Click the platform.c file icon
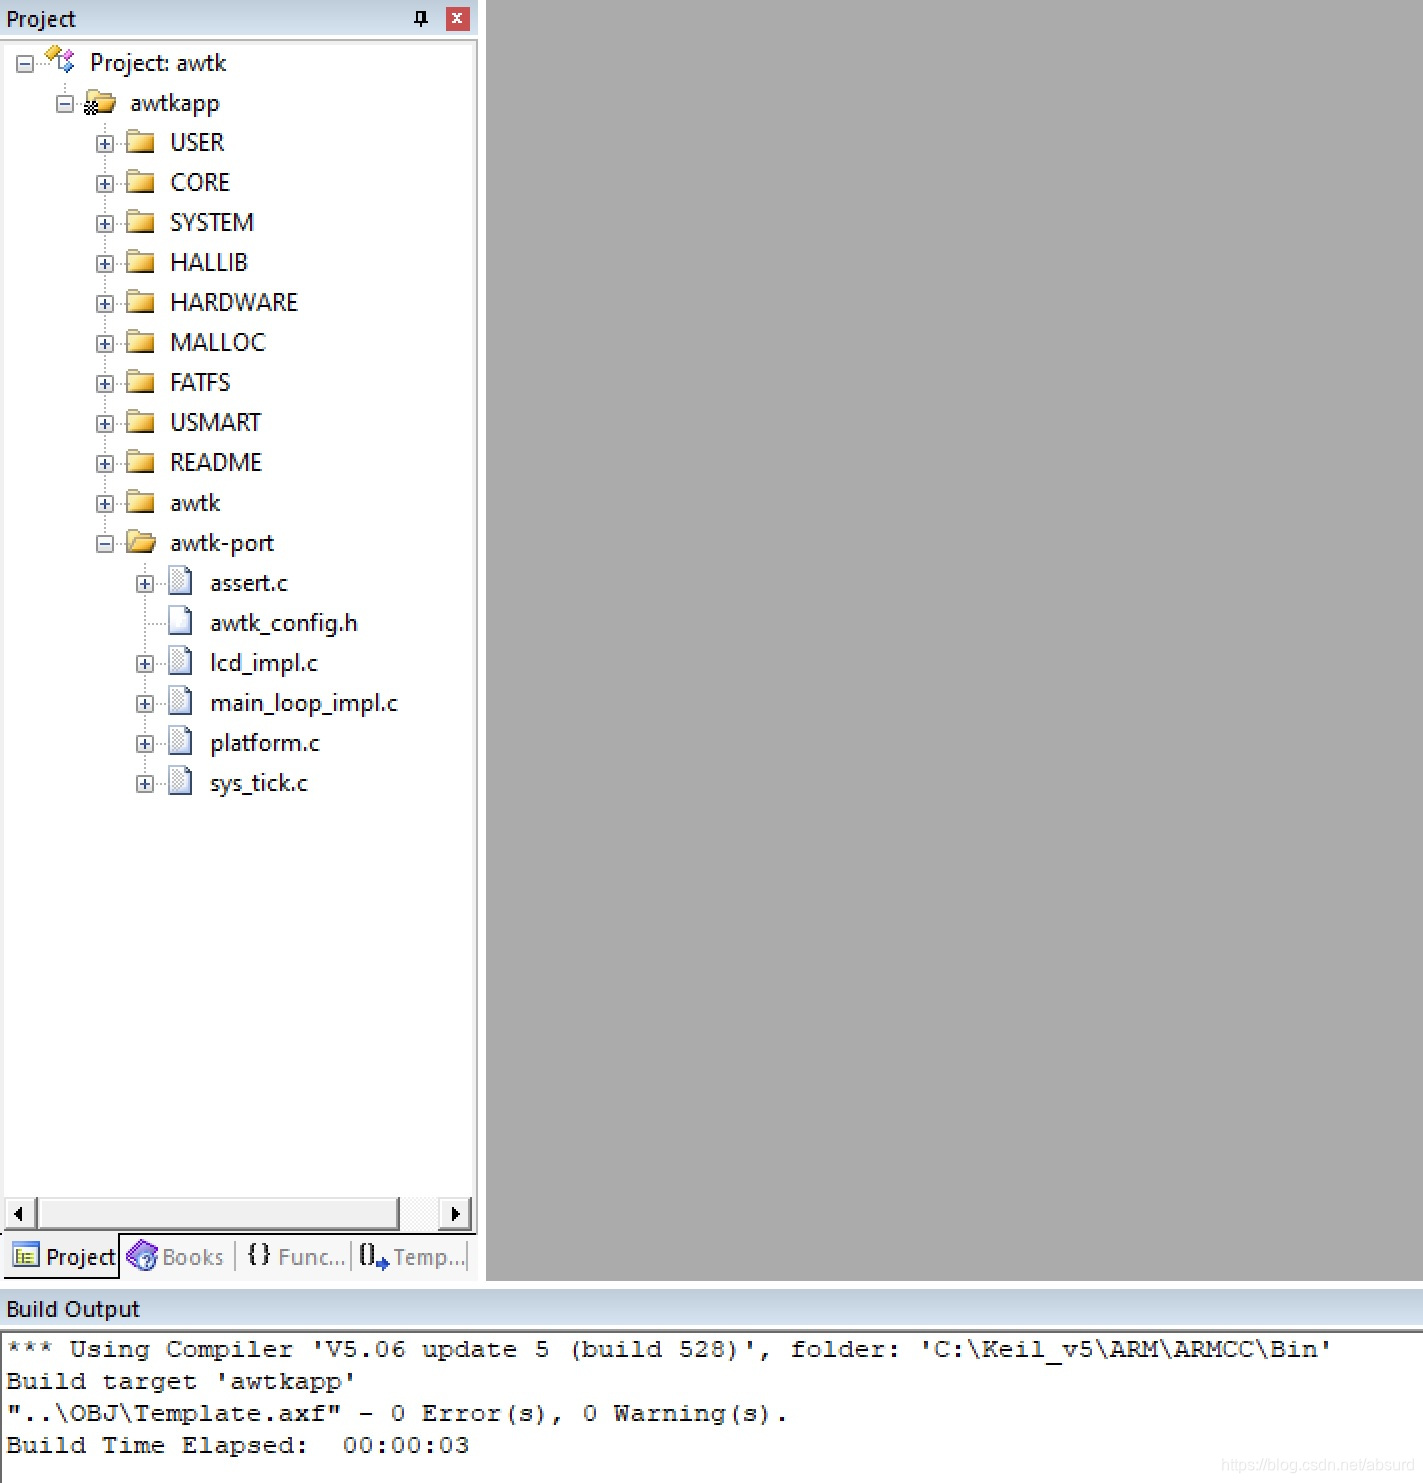Viewport: 1423px width, 1483px height. pyautogui.click(x=181, y=741)
